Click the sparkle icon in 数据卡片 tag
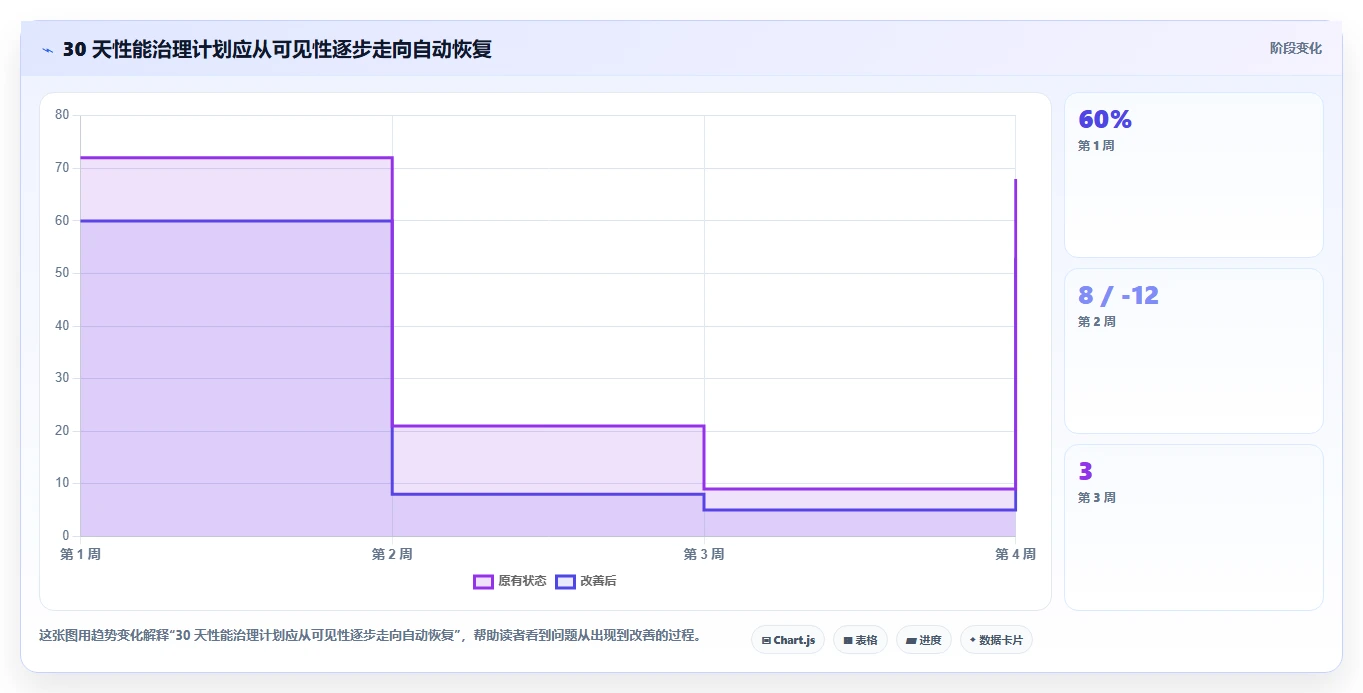Image resolution: width=1363 pixels, height=693 pixels. click(973, 640)
